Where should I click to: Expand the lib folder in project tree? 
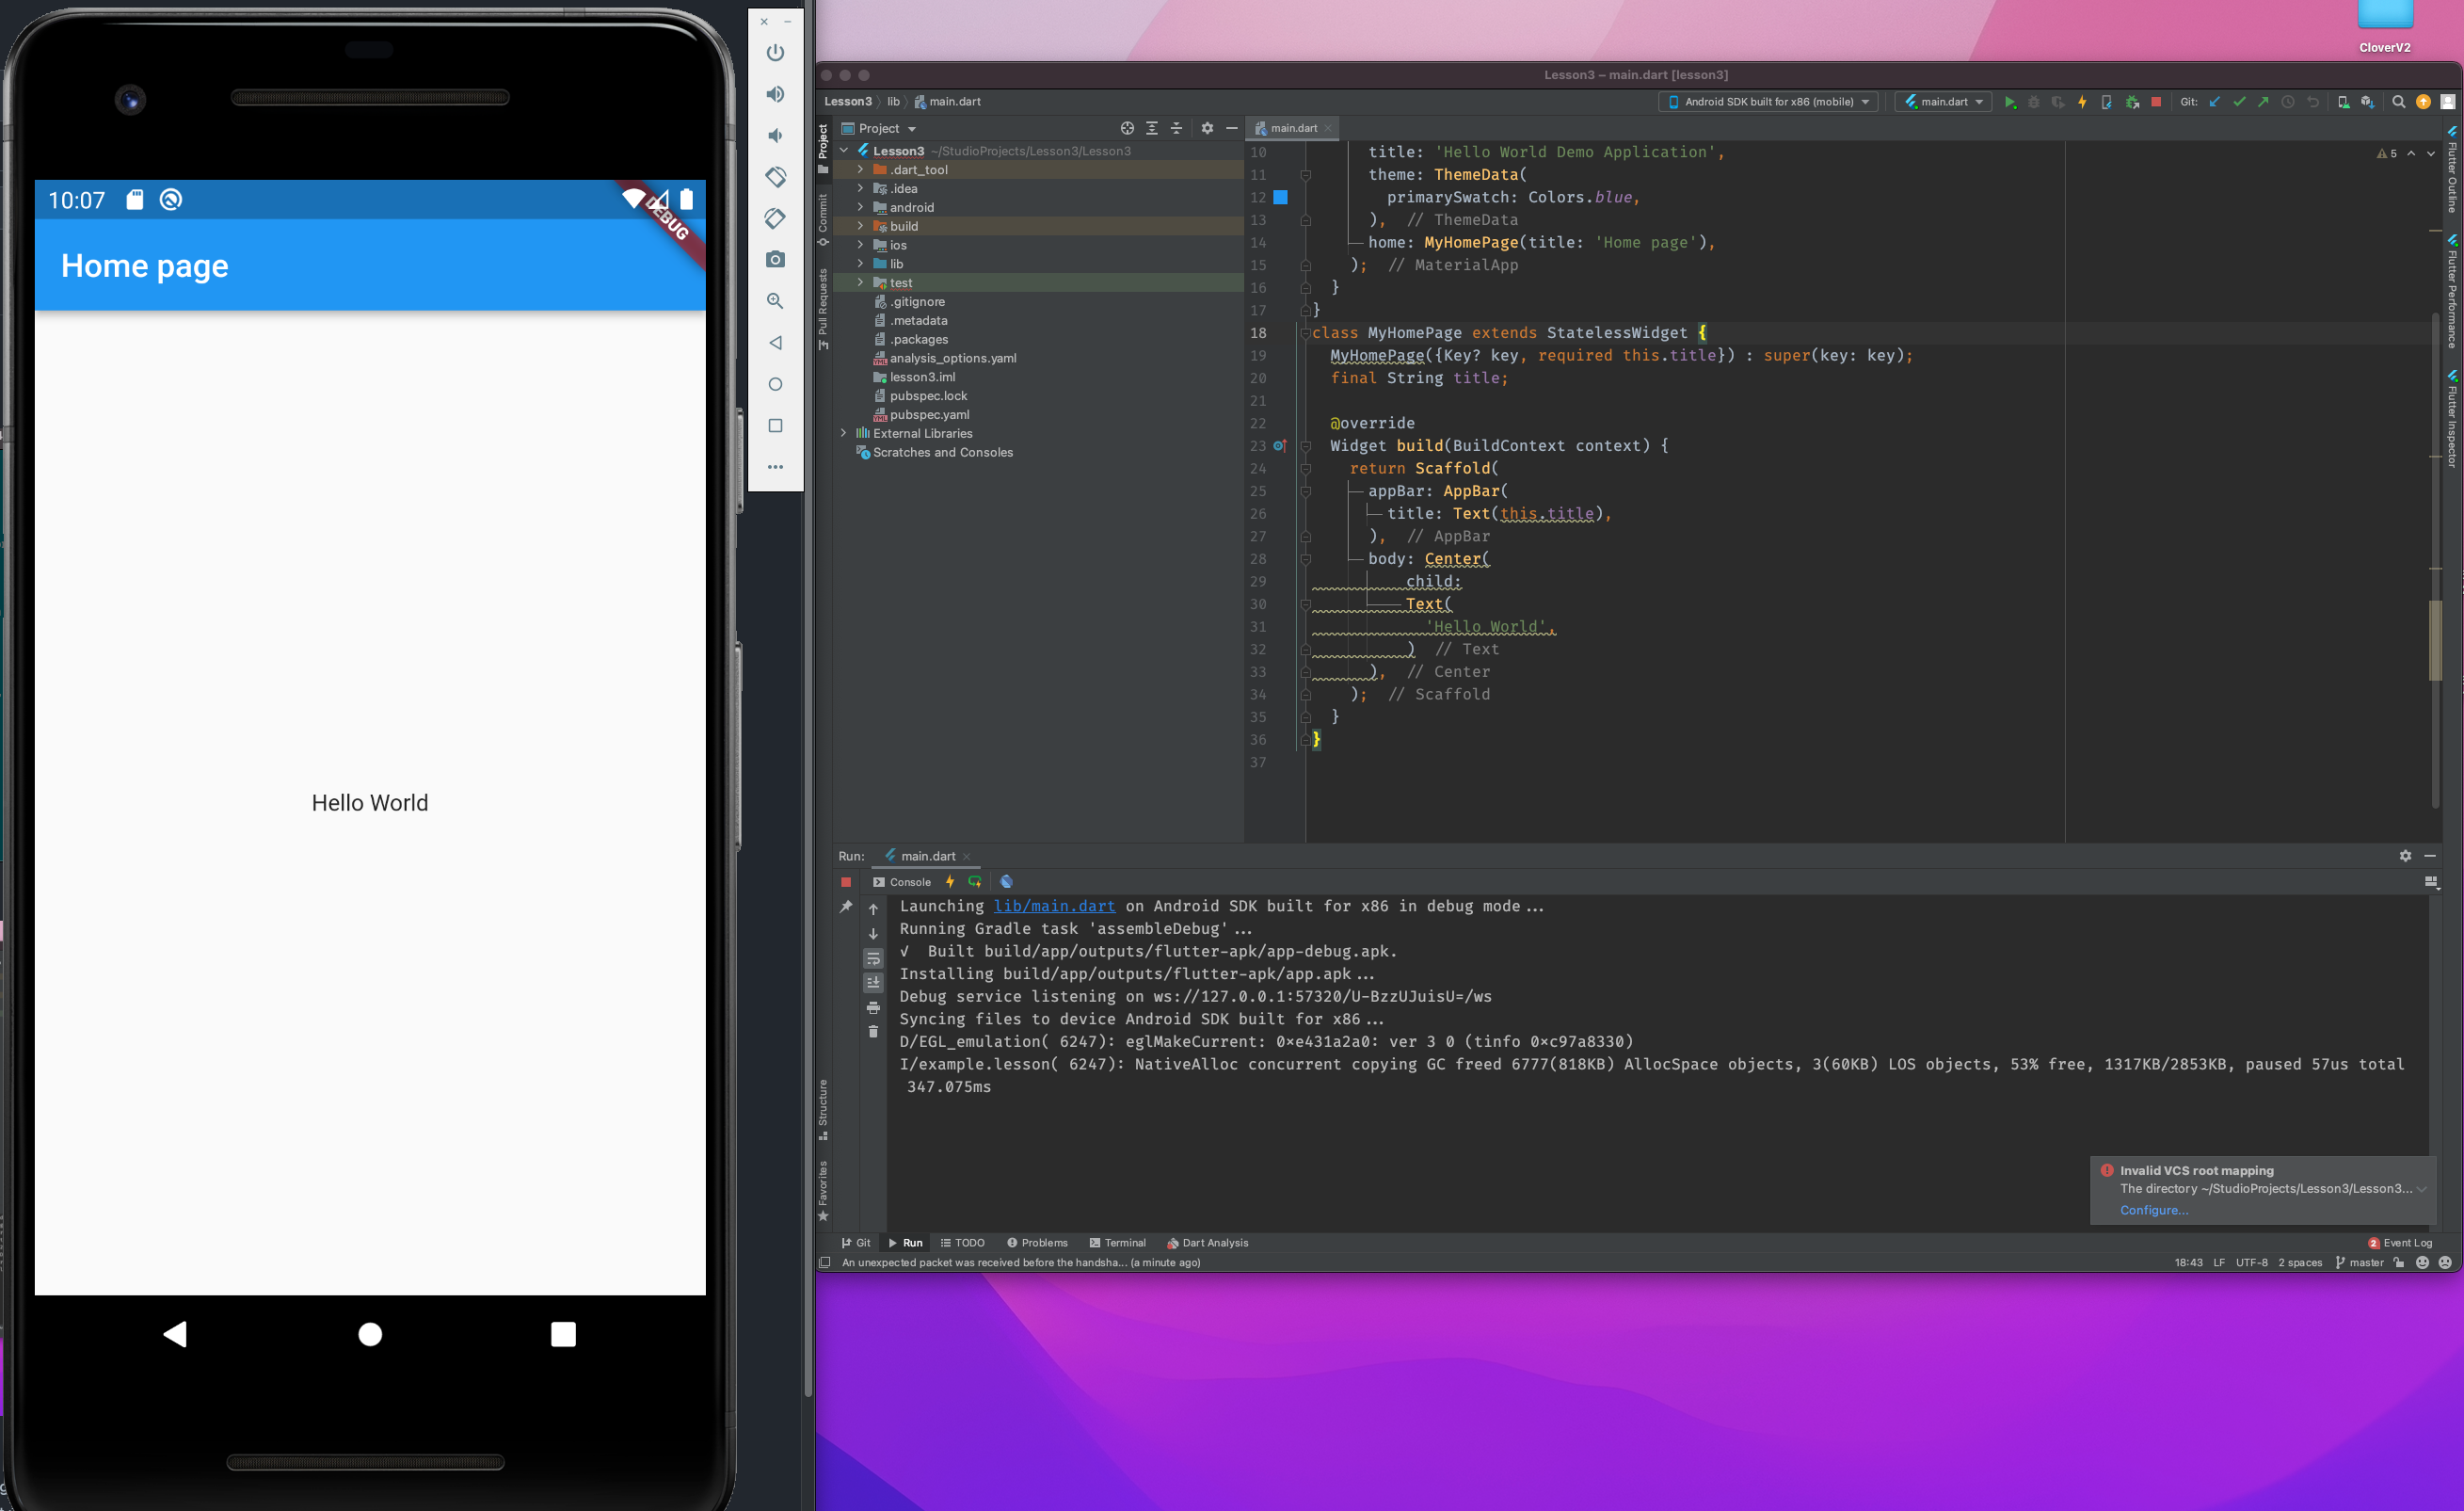tap(860, 264)
